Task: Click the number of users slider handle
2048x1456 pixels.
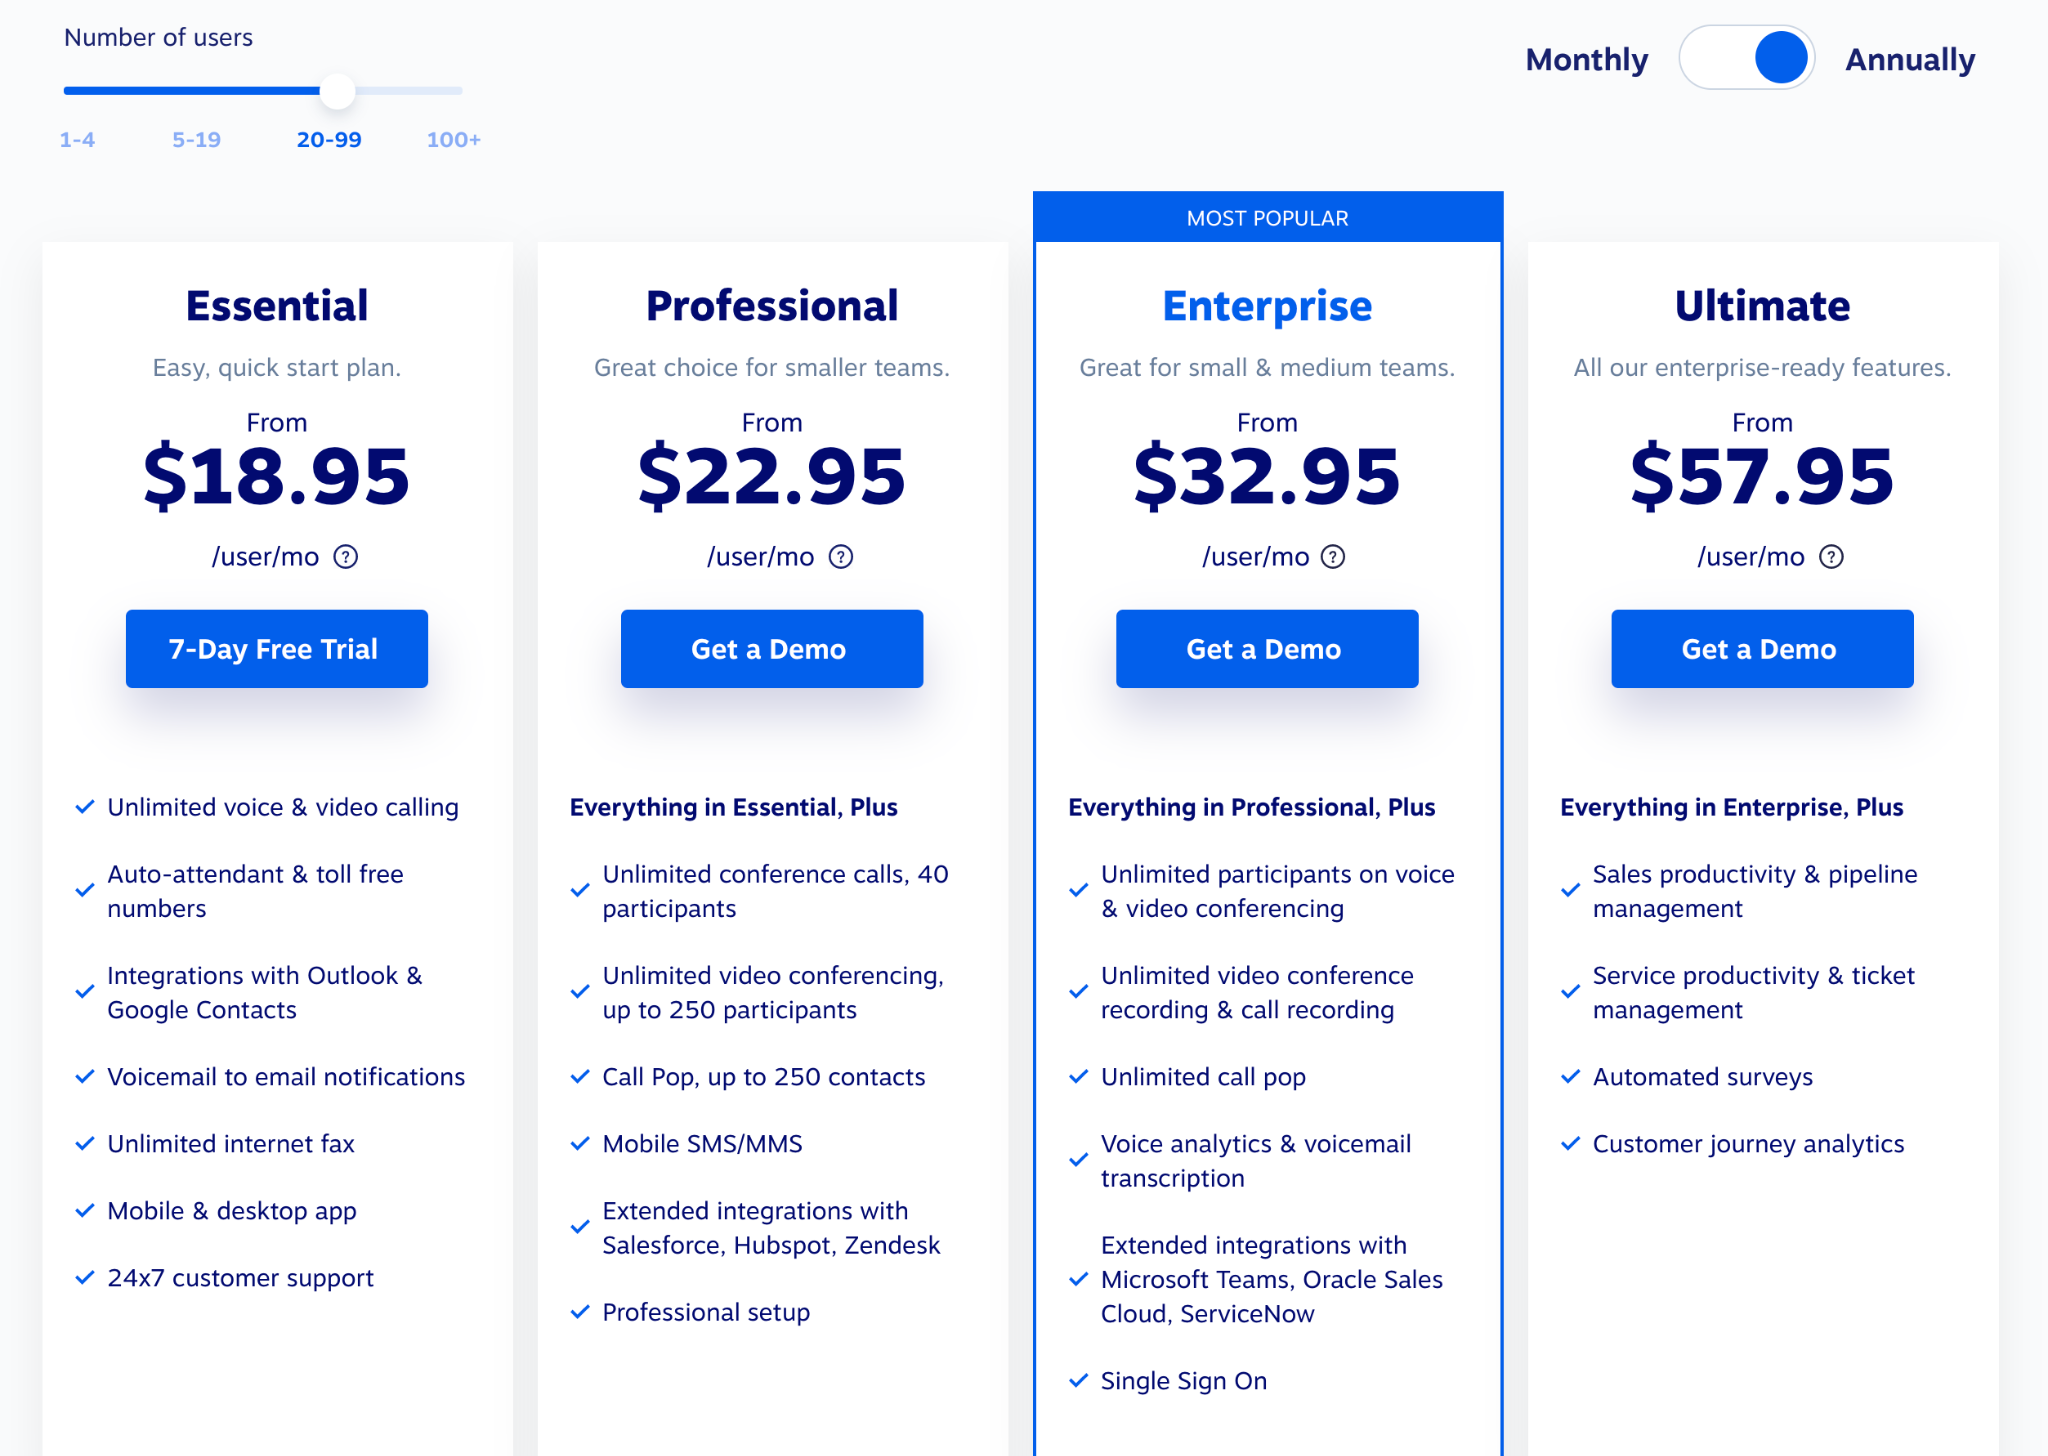Action: click(338, 91)
